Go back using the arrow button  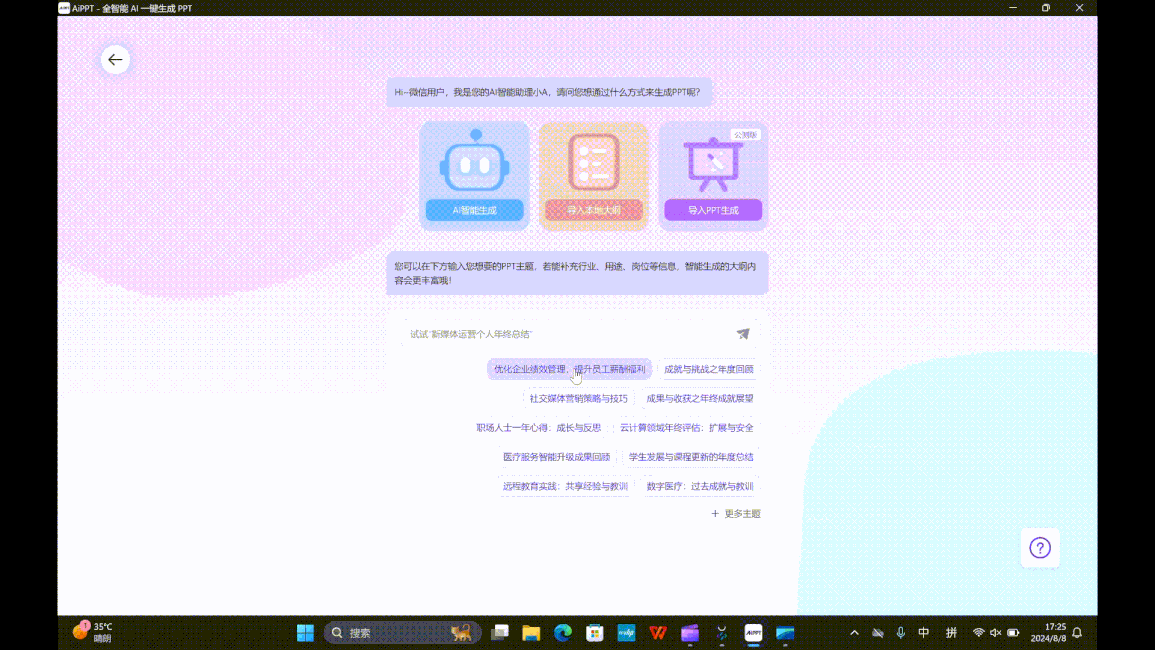click(115, 60)
